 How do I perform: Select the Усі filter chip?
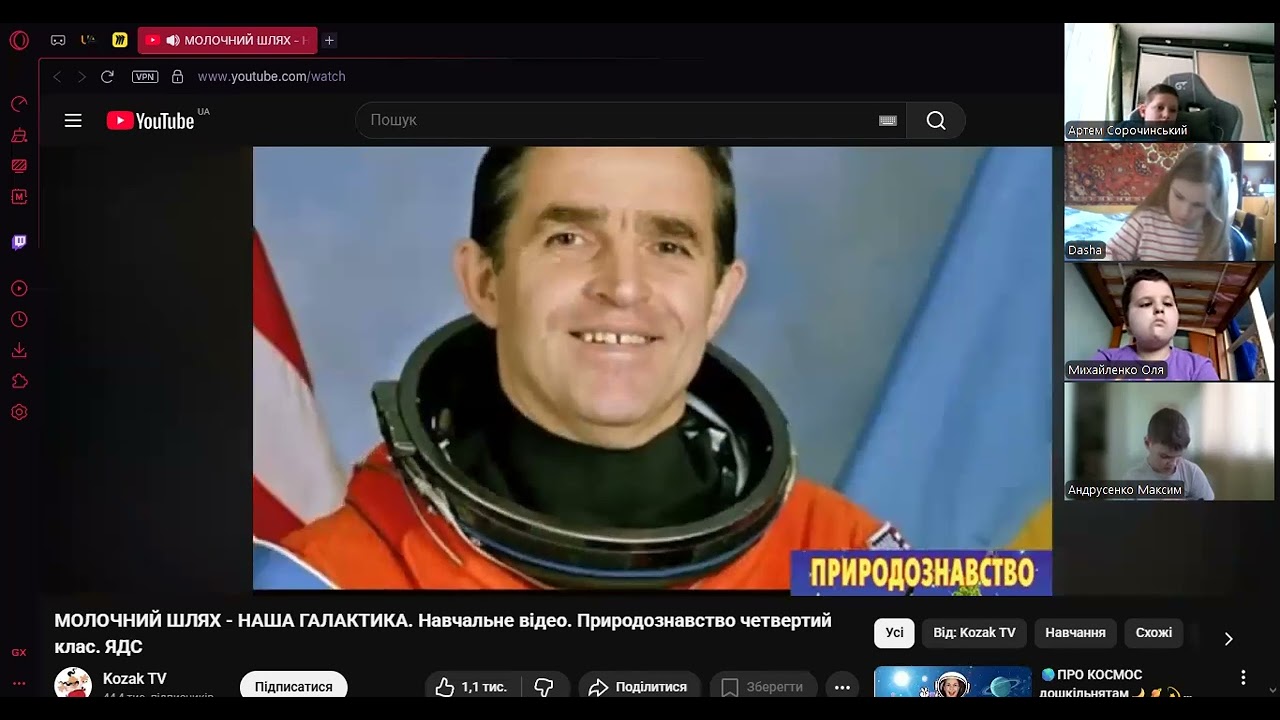[894, 633]
